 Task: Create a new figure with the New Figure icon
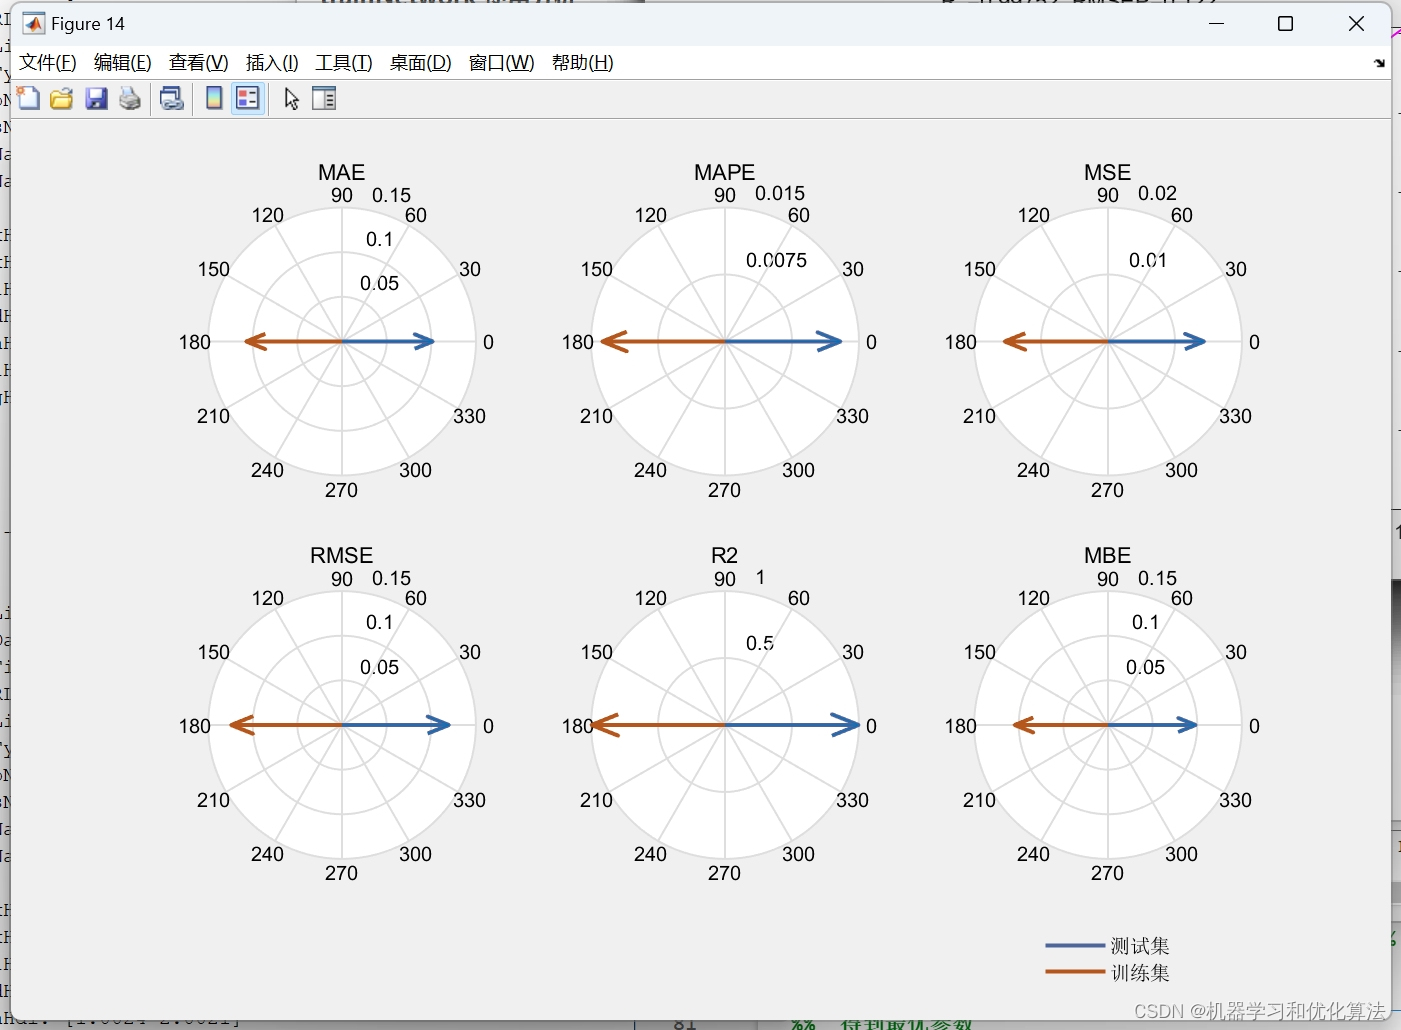(28, 98)
